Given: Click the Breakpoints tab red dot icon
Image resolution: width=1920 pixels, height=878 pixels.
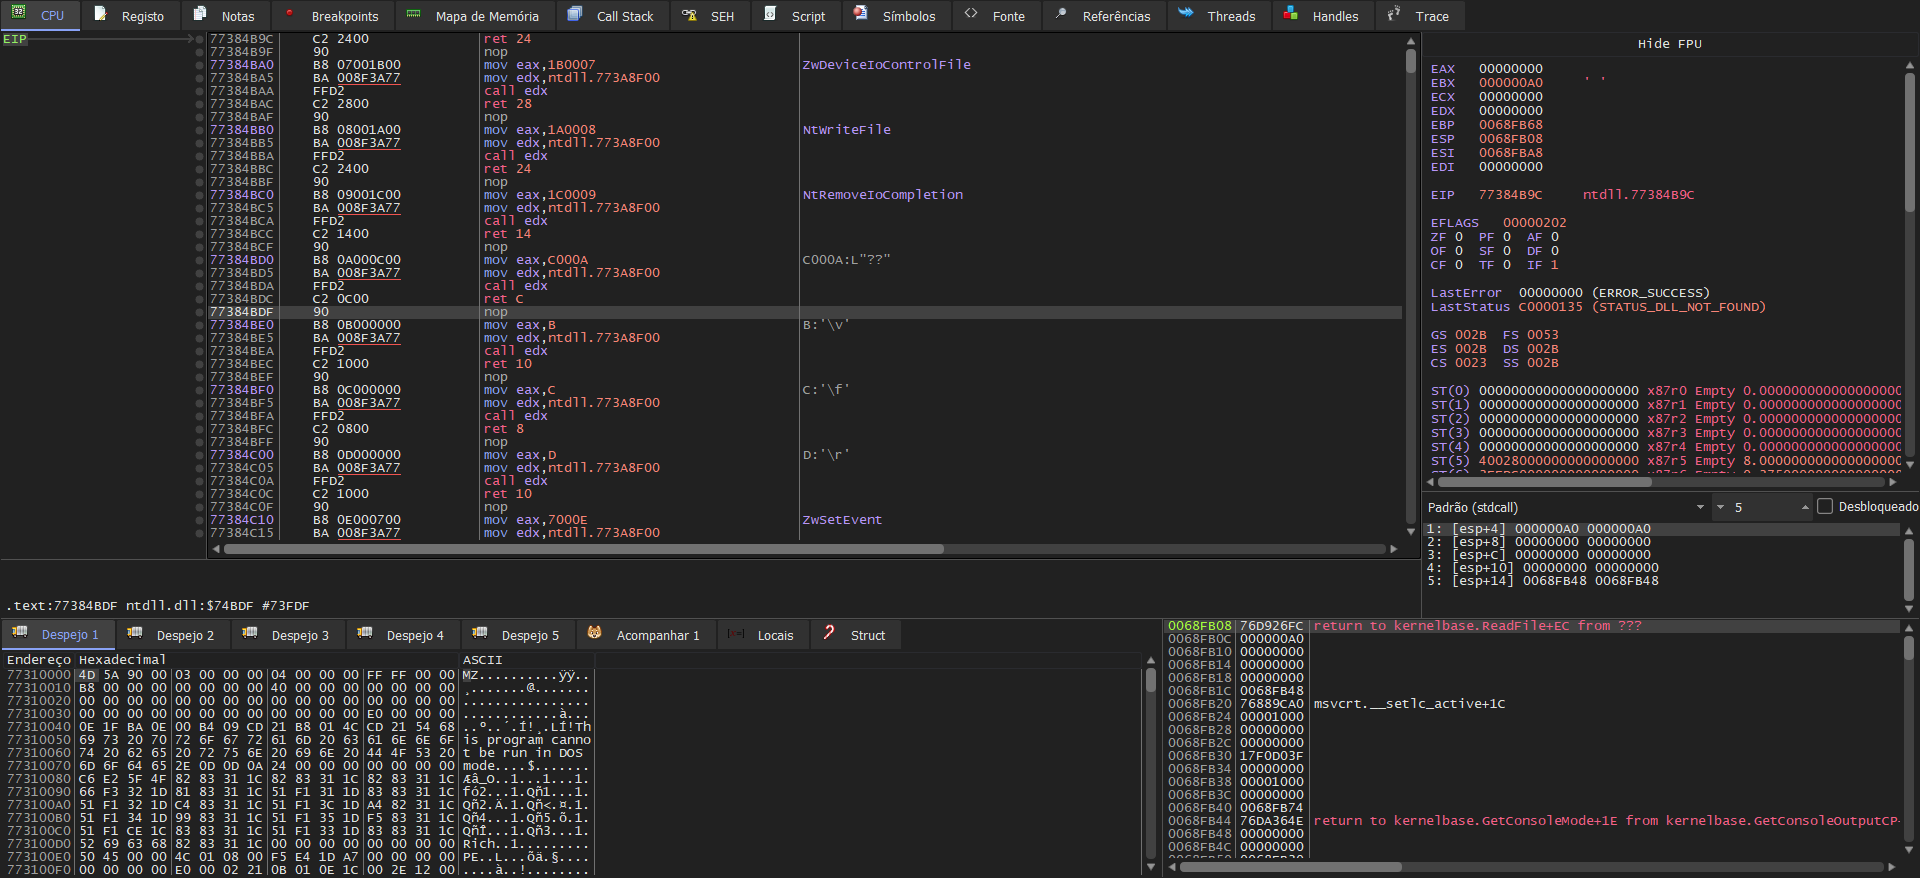Looking at the screenshot, I should point(289,14).
